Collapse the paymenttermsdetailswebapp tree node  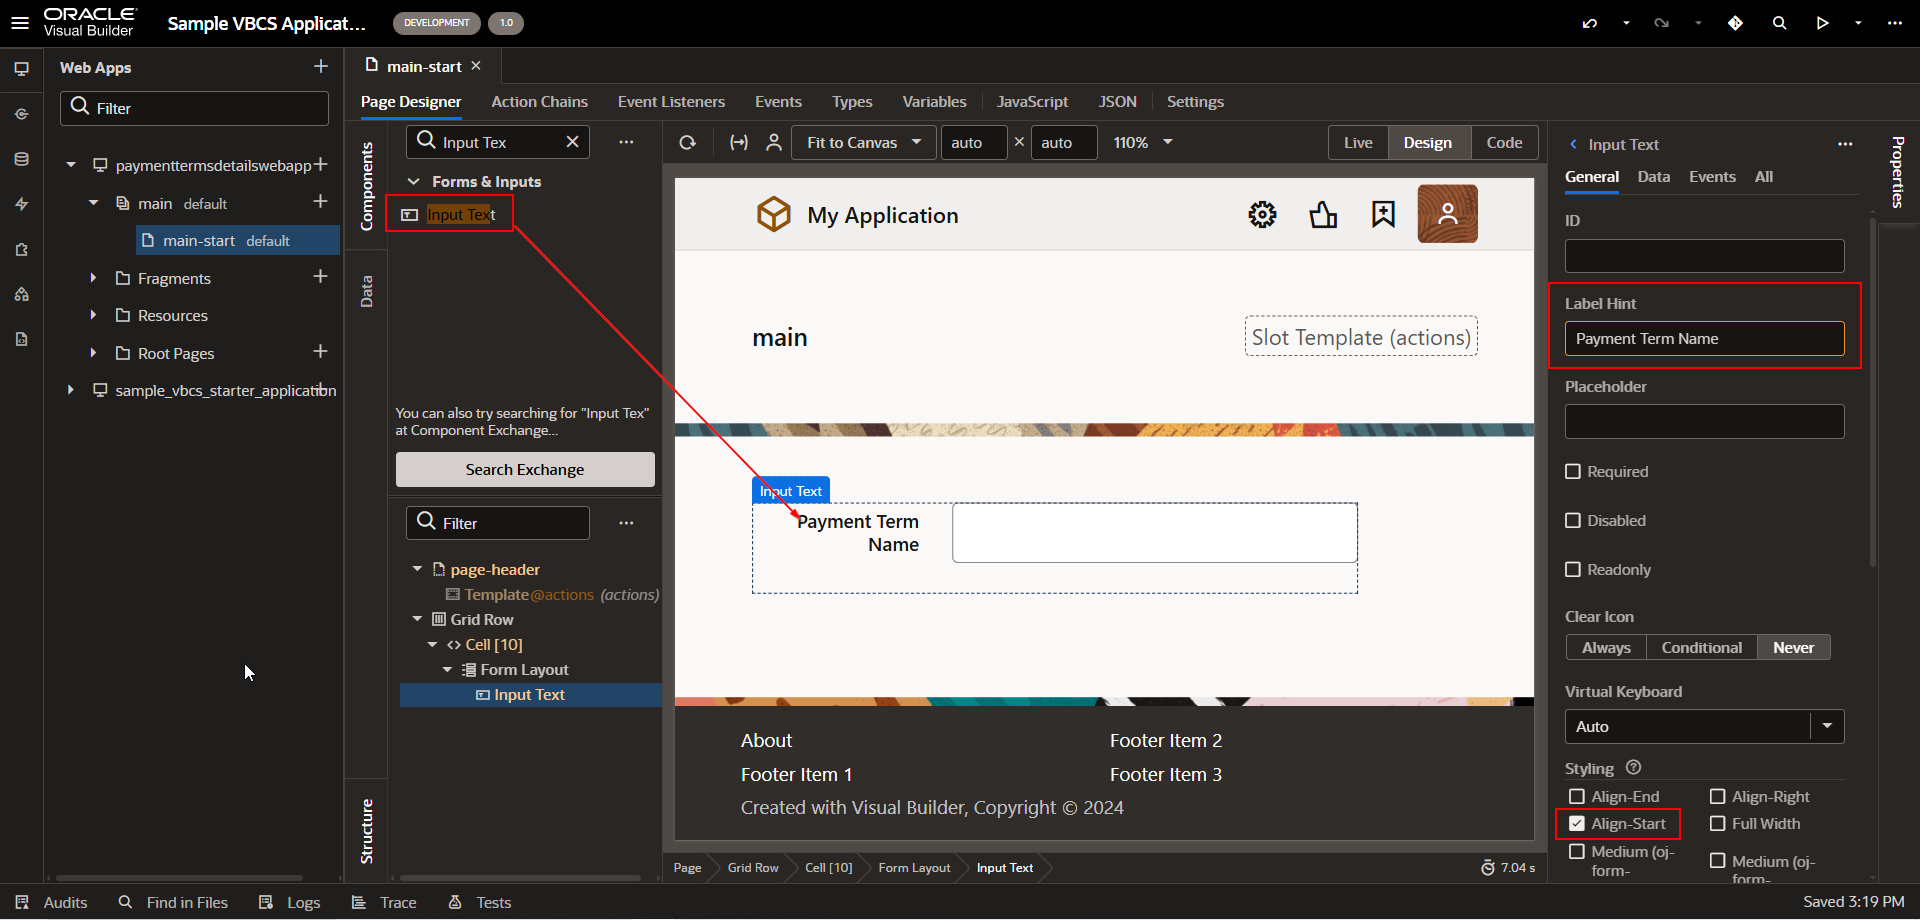(x=71, y=165)
